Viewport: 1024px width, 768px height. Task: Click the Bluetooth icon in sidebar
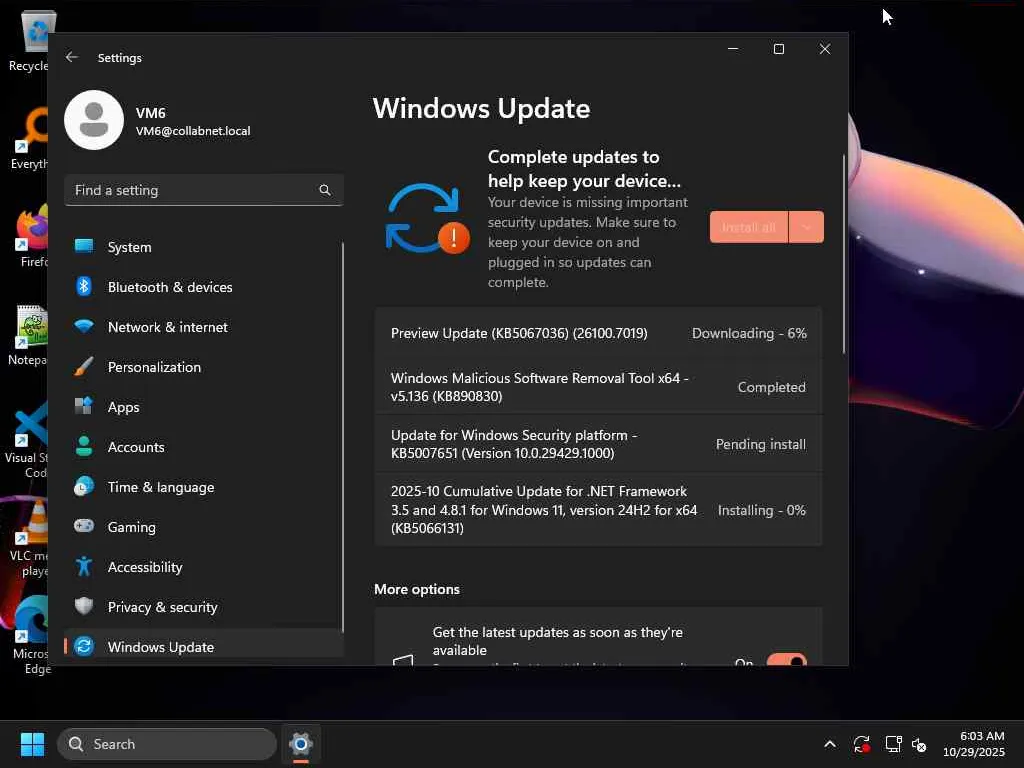(x=84, y=286)
